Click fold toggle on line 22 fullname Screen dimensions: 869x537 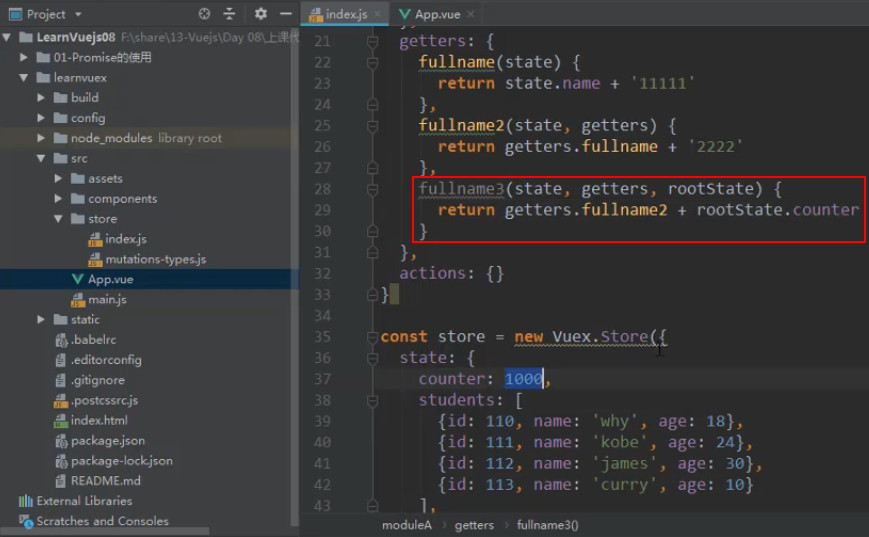(x=372, y=62)
